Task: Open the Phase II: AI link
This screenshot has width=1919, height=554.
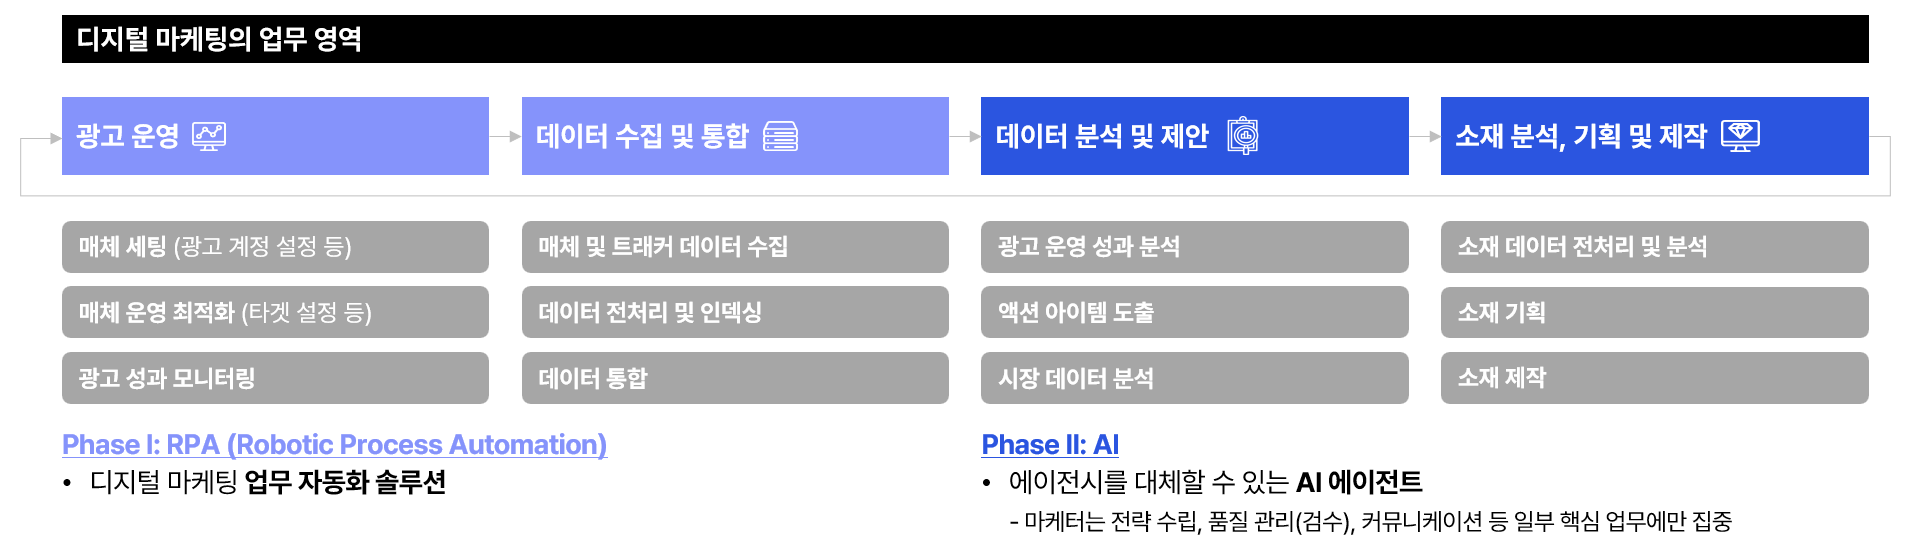Action: (1050, 445)
